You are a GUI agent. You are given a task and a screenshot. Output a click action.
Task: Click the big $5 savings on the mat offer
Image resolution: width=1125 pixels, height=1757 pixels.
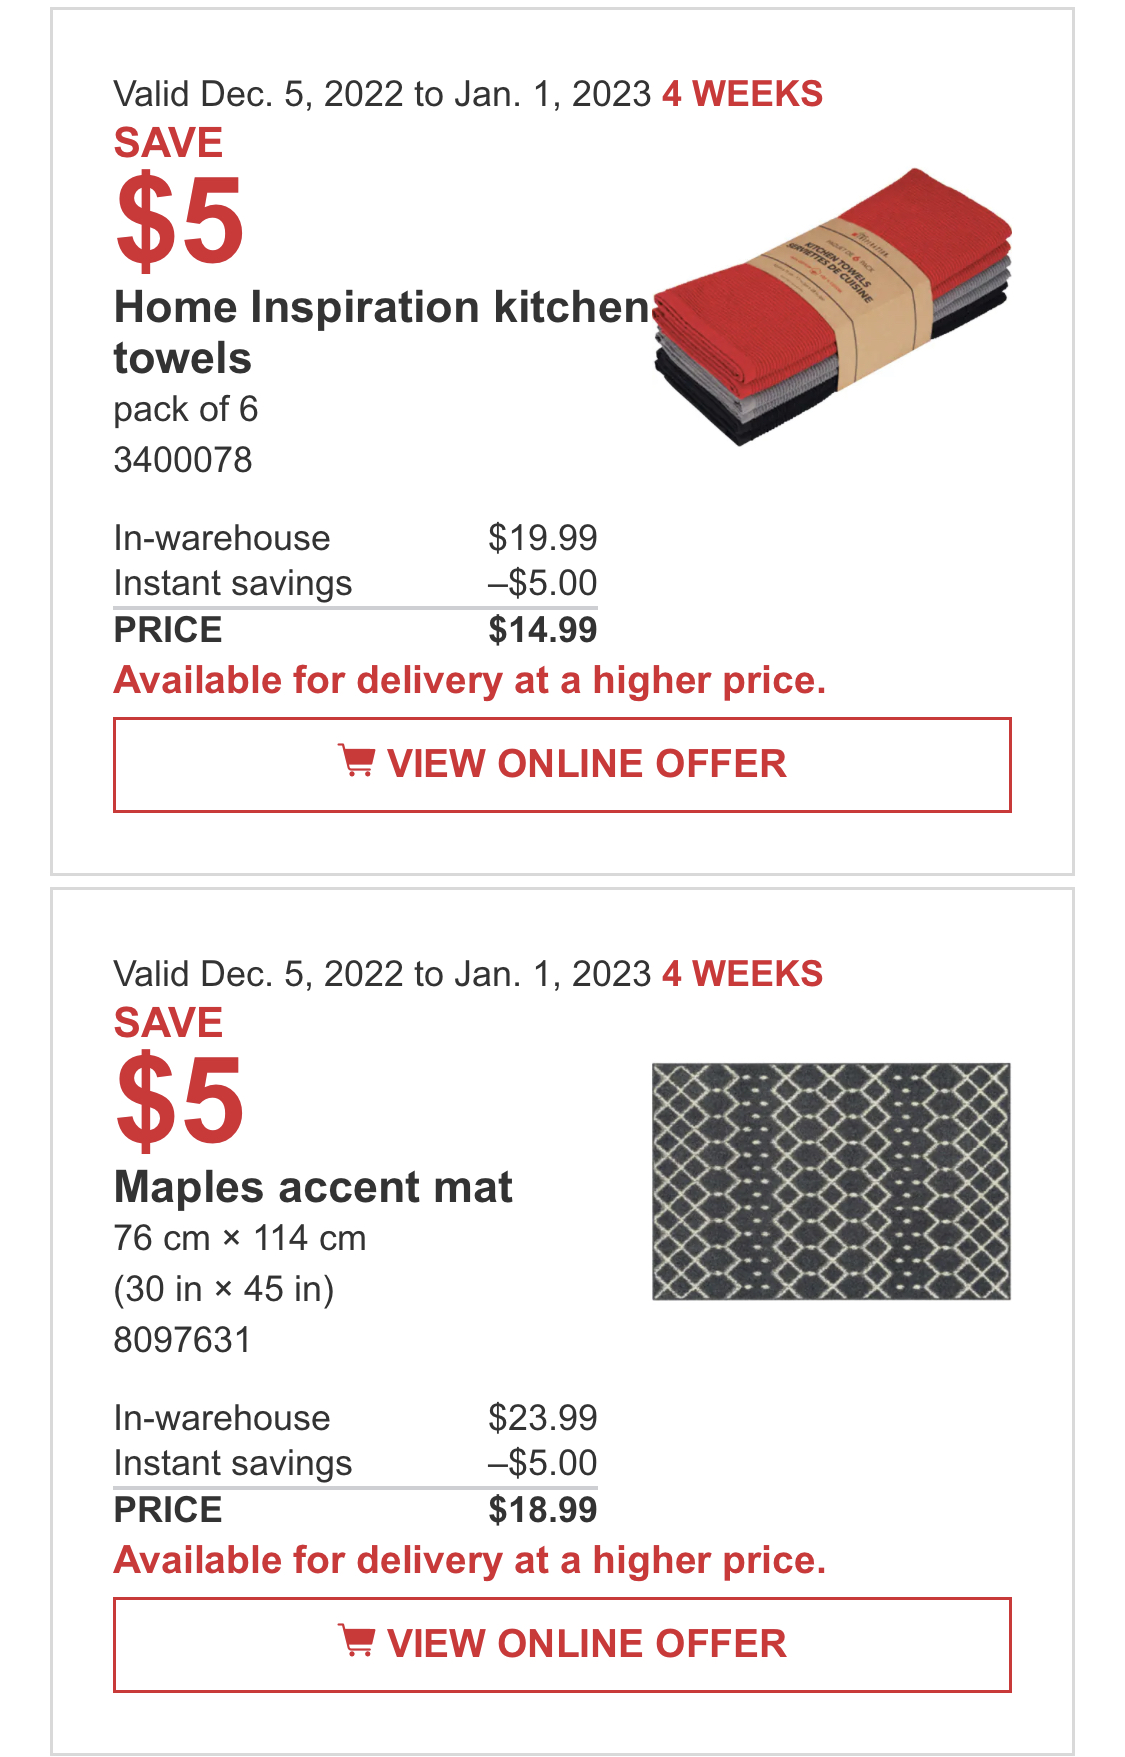click(180, 1100)
